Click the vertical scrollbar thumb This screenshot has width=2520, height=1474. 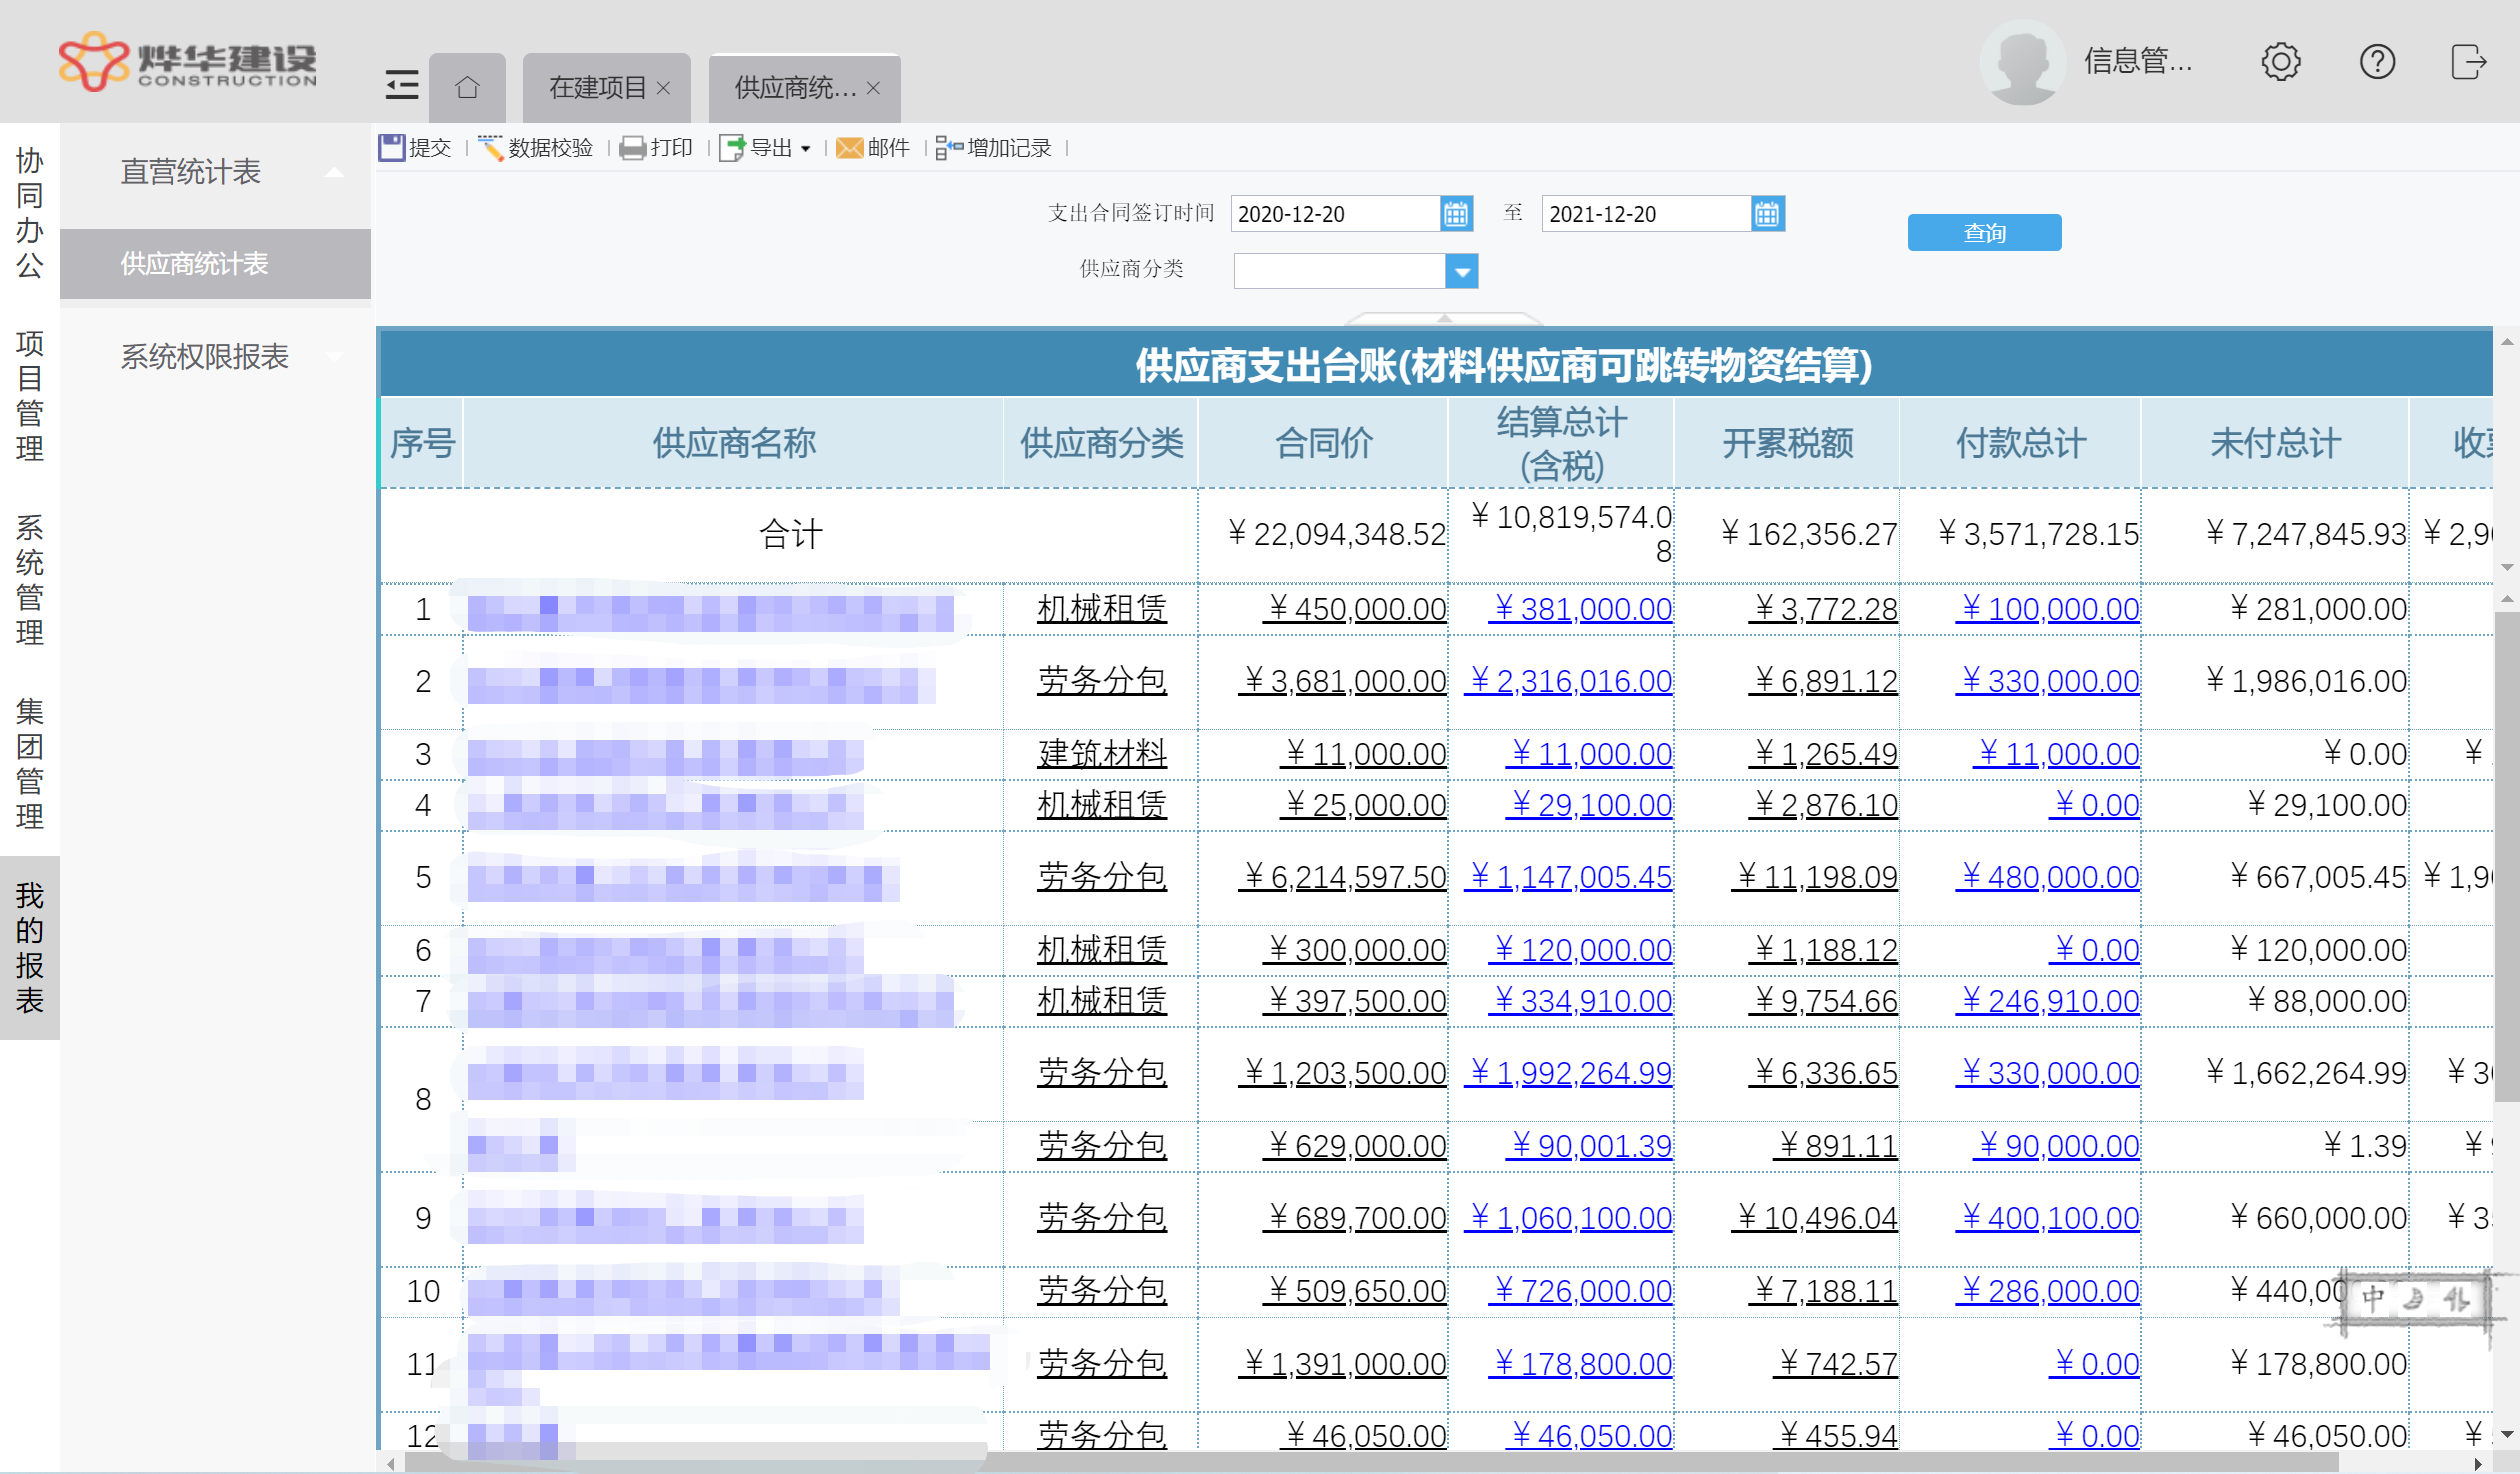(x=2507, y=855)
